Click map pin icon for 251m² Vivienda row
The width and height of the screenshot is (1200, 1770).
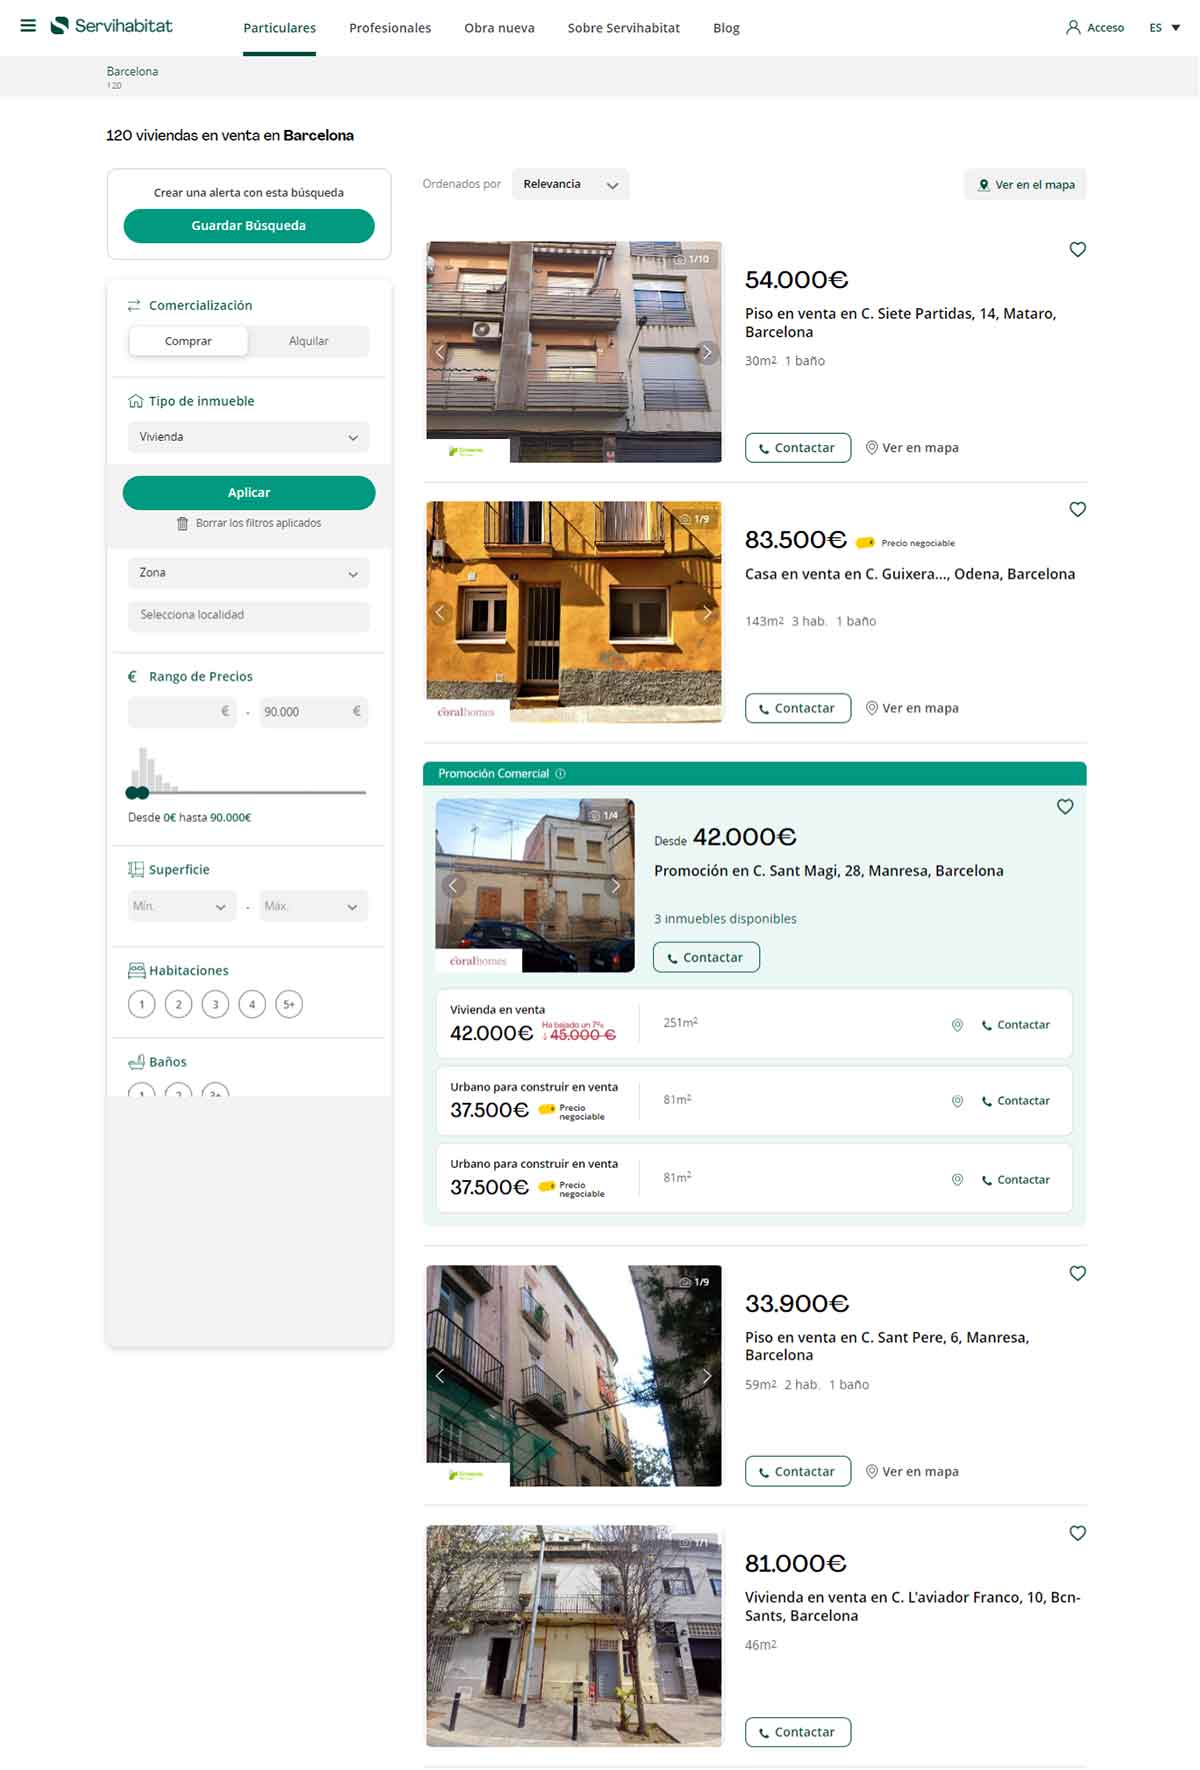point(957,1025)
